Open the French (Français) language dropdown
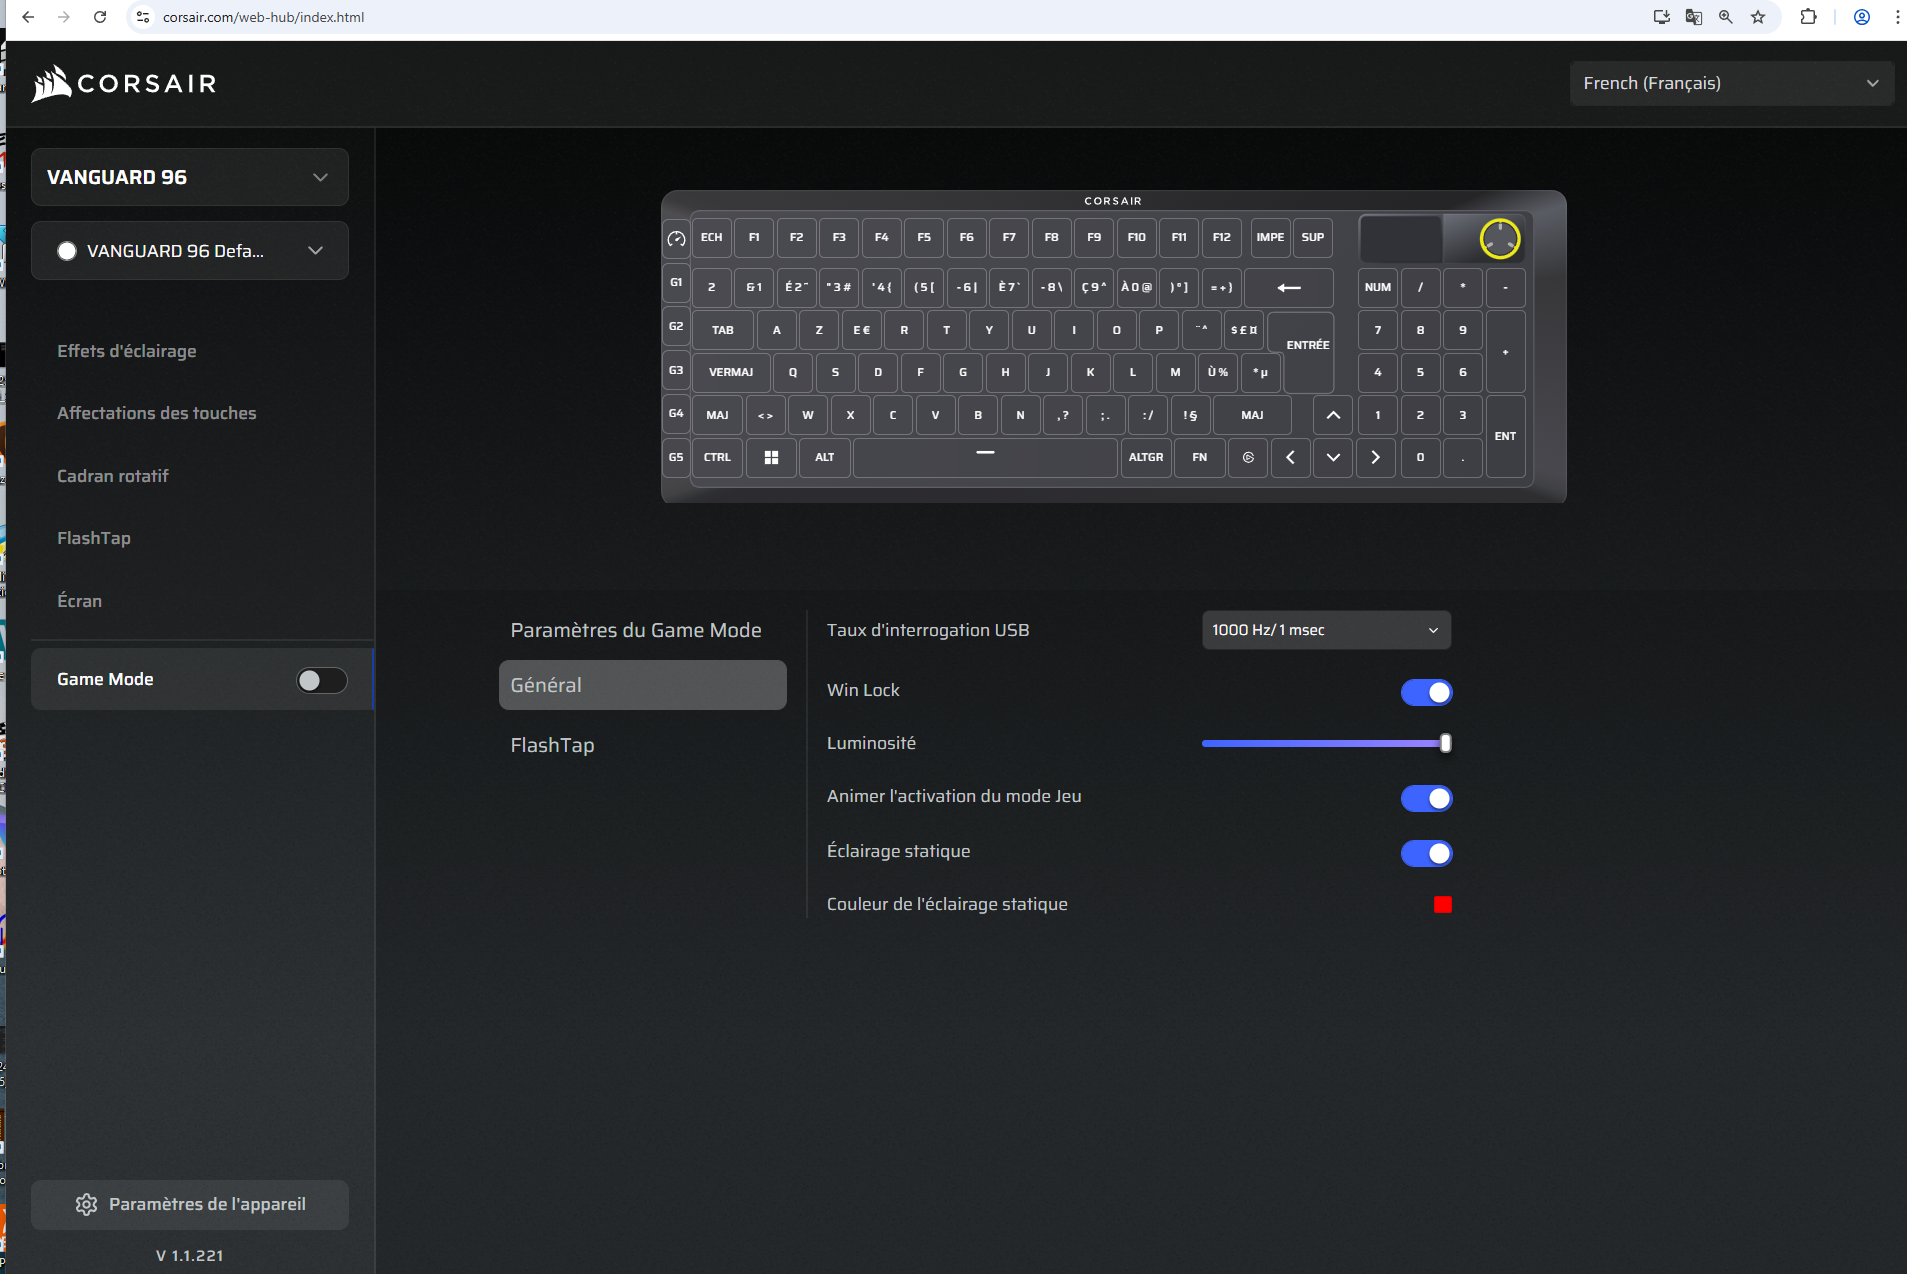This screenshot has width=1907, height=1274. pos(1731,83)
